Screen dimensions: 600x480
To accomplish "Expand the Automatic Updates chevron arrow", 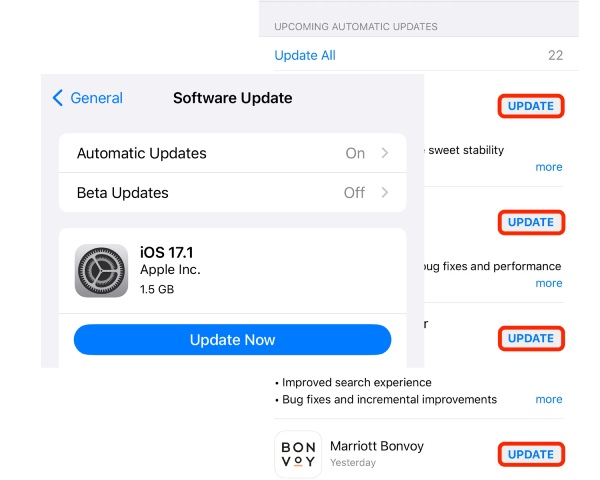I will pyautogui.click(x=385, y=154).
